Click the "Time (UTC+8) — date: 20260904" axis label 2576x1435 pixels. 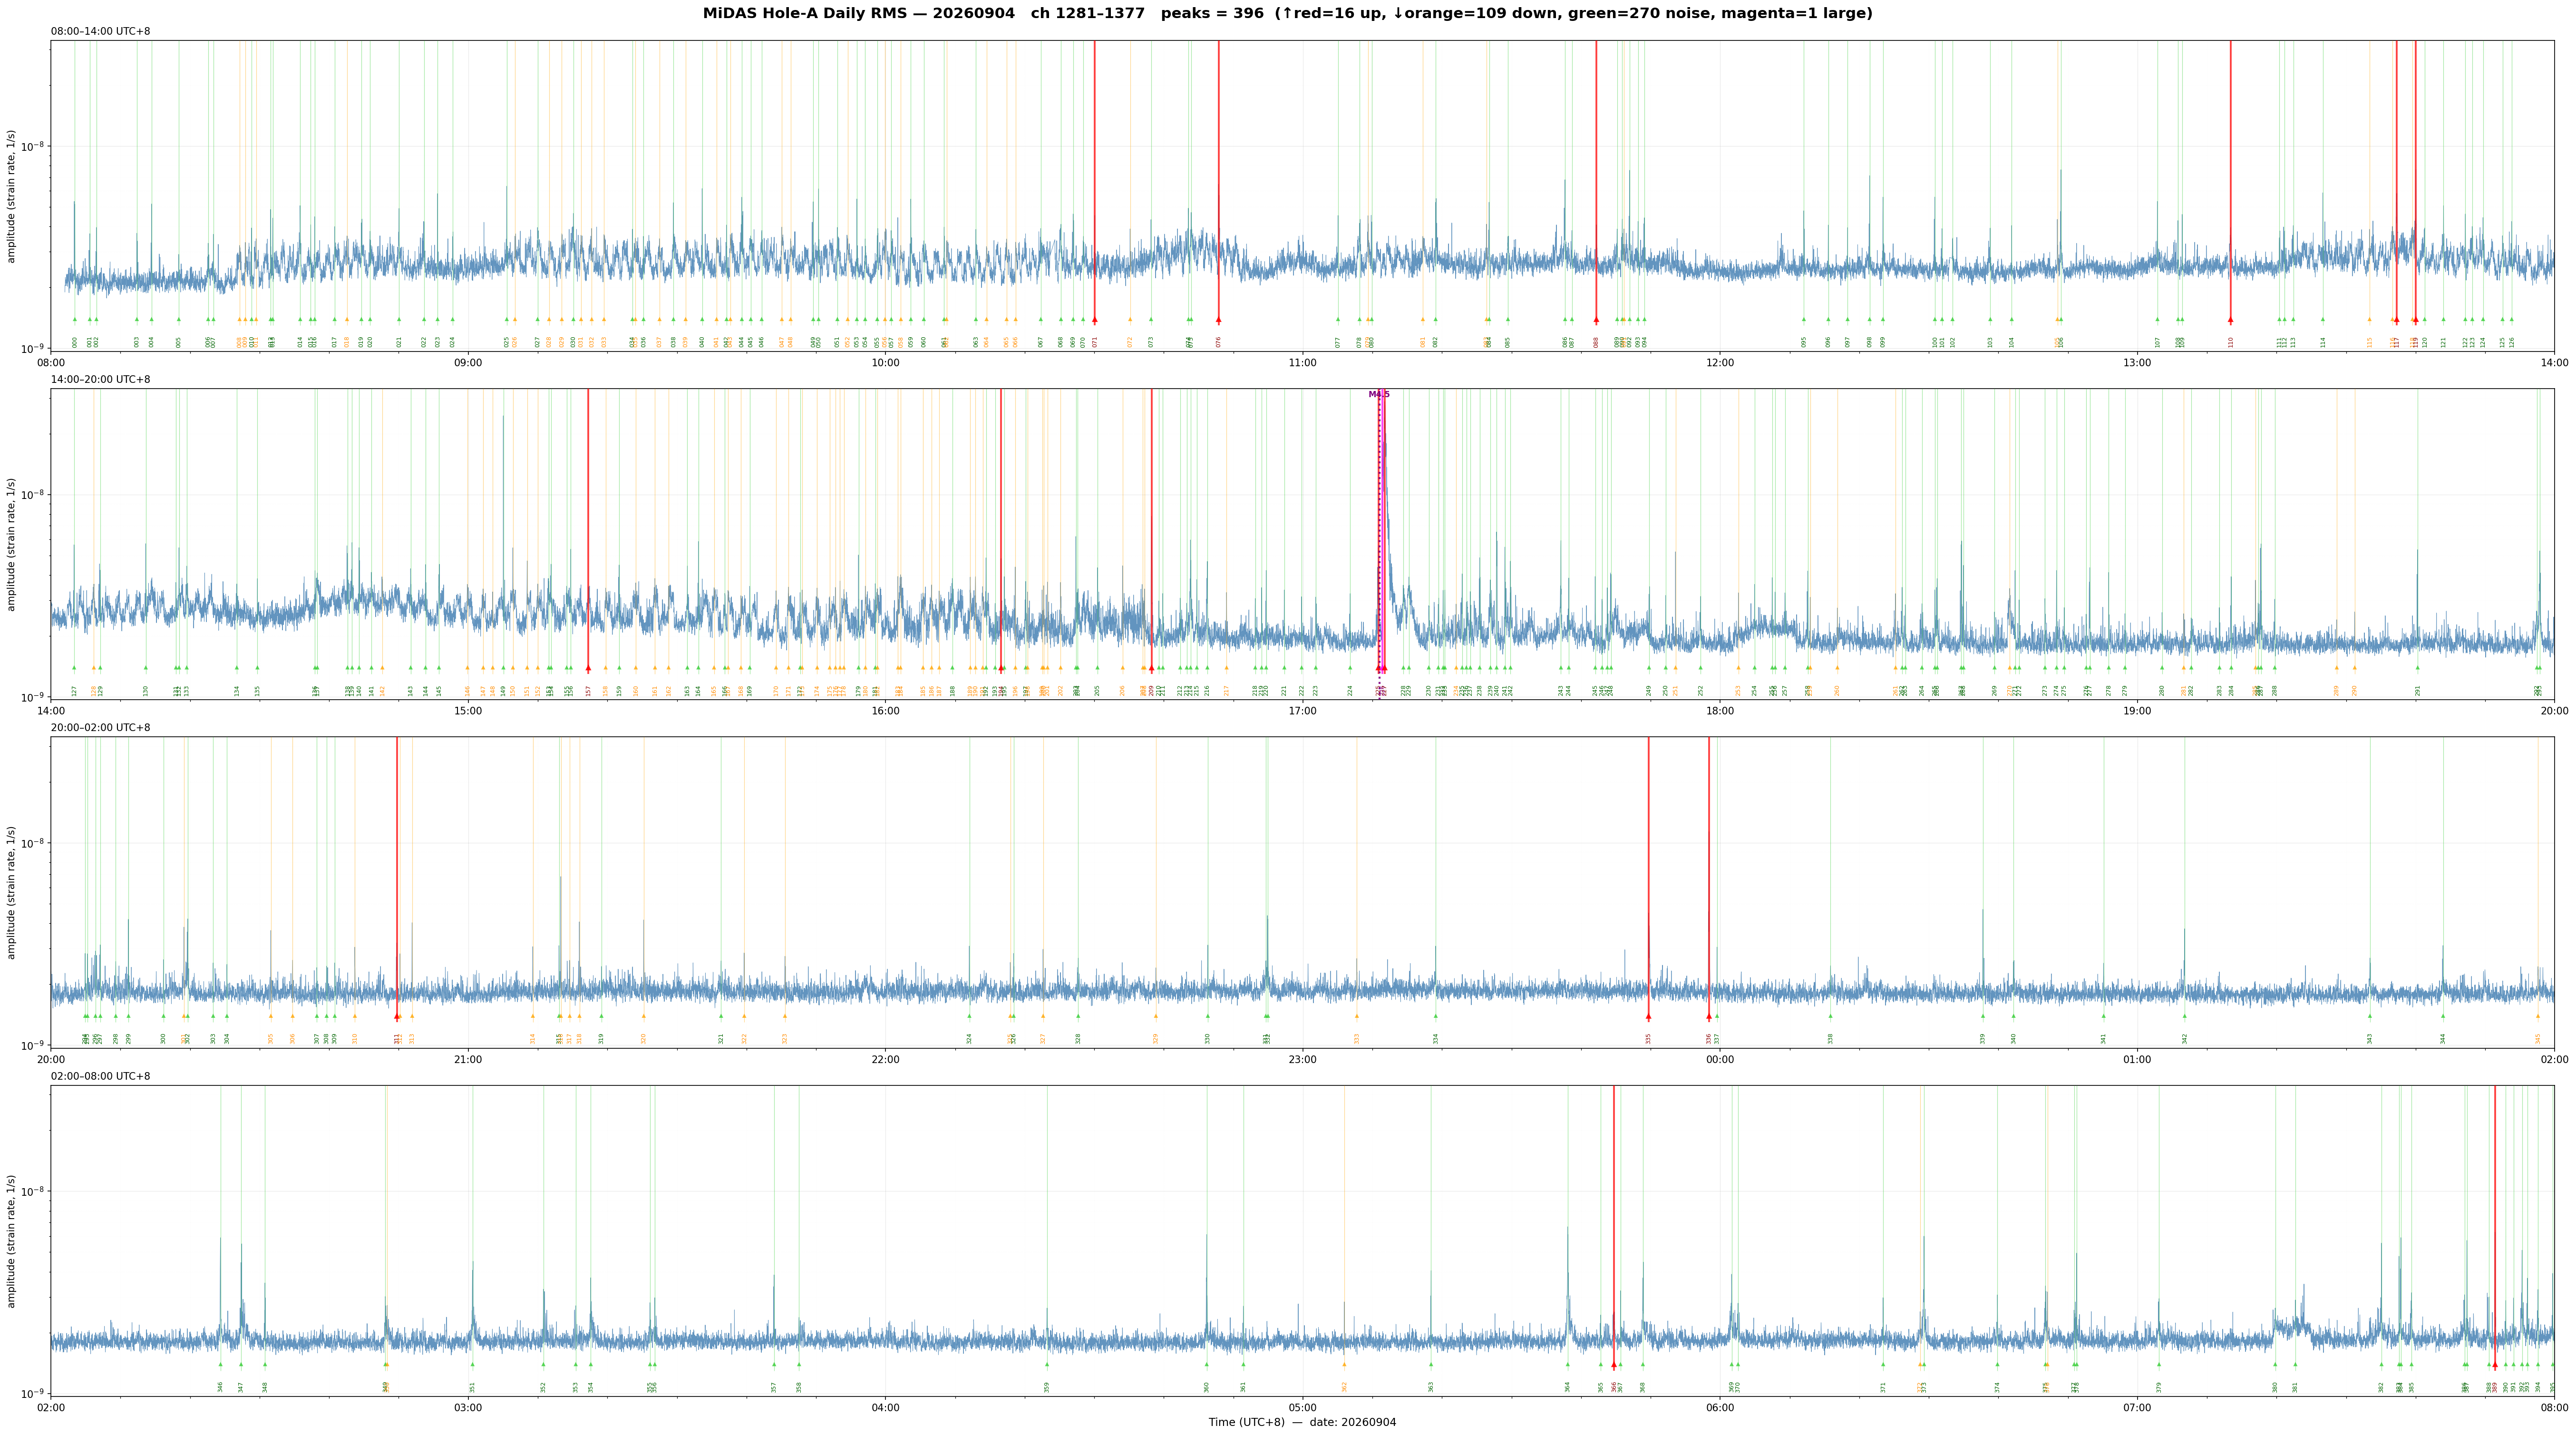pos(1302,1423)
